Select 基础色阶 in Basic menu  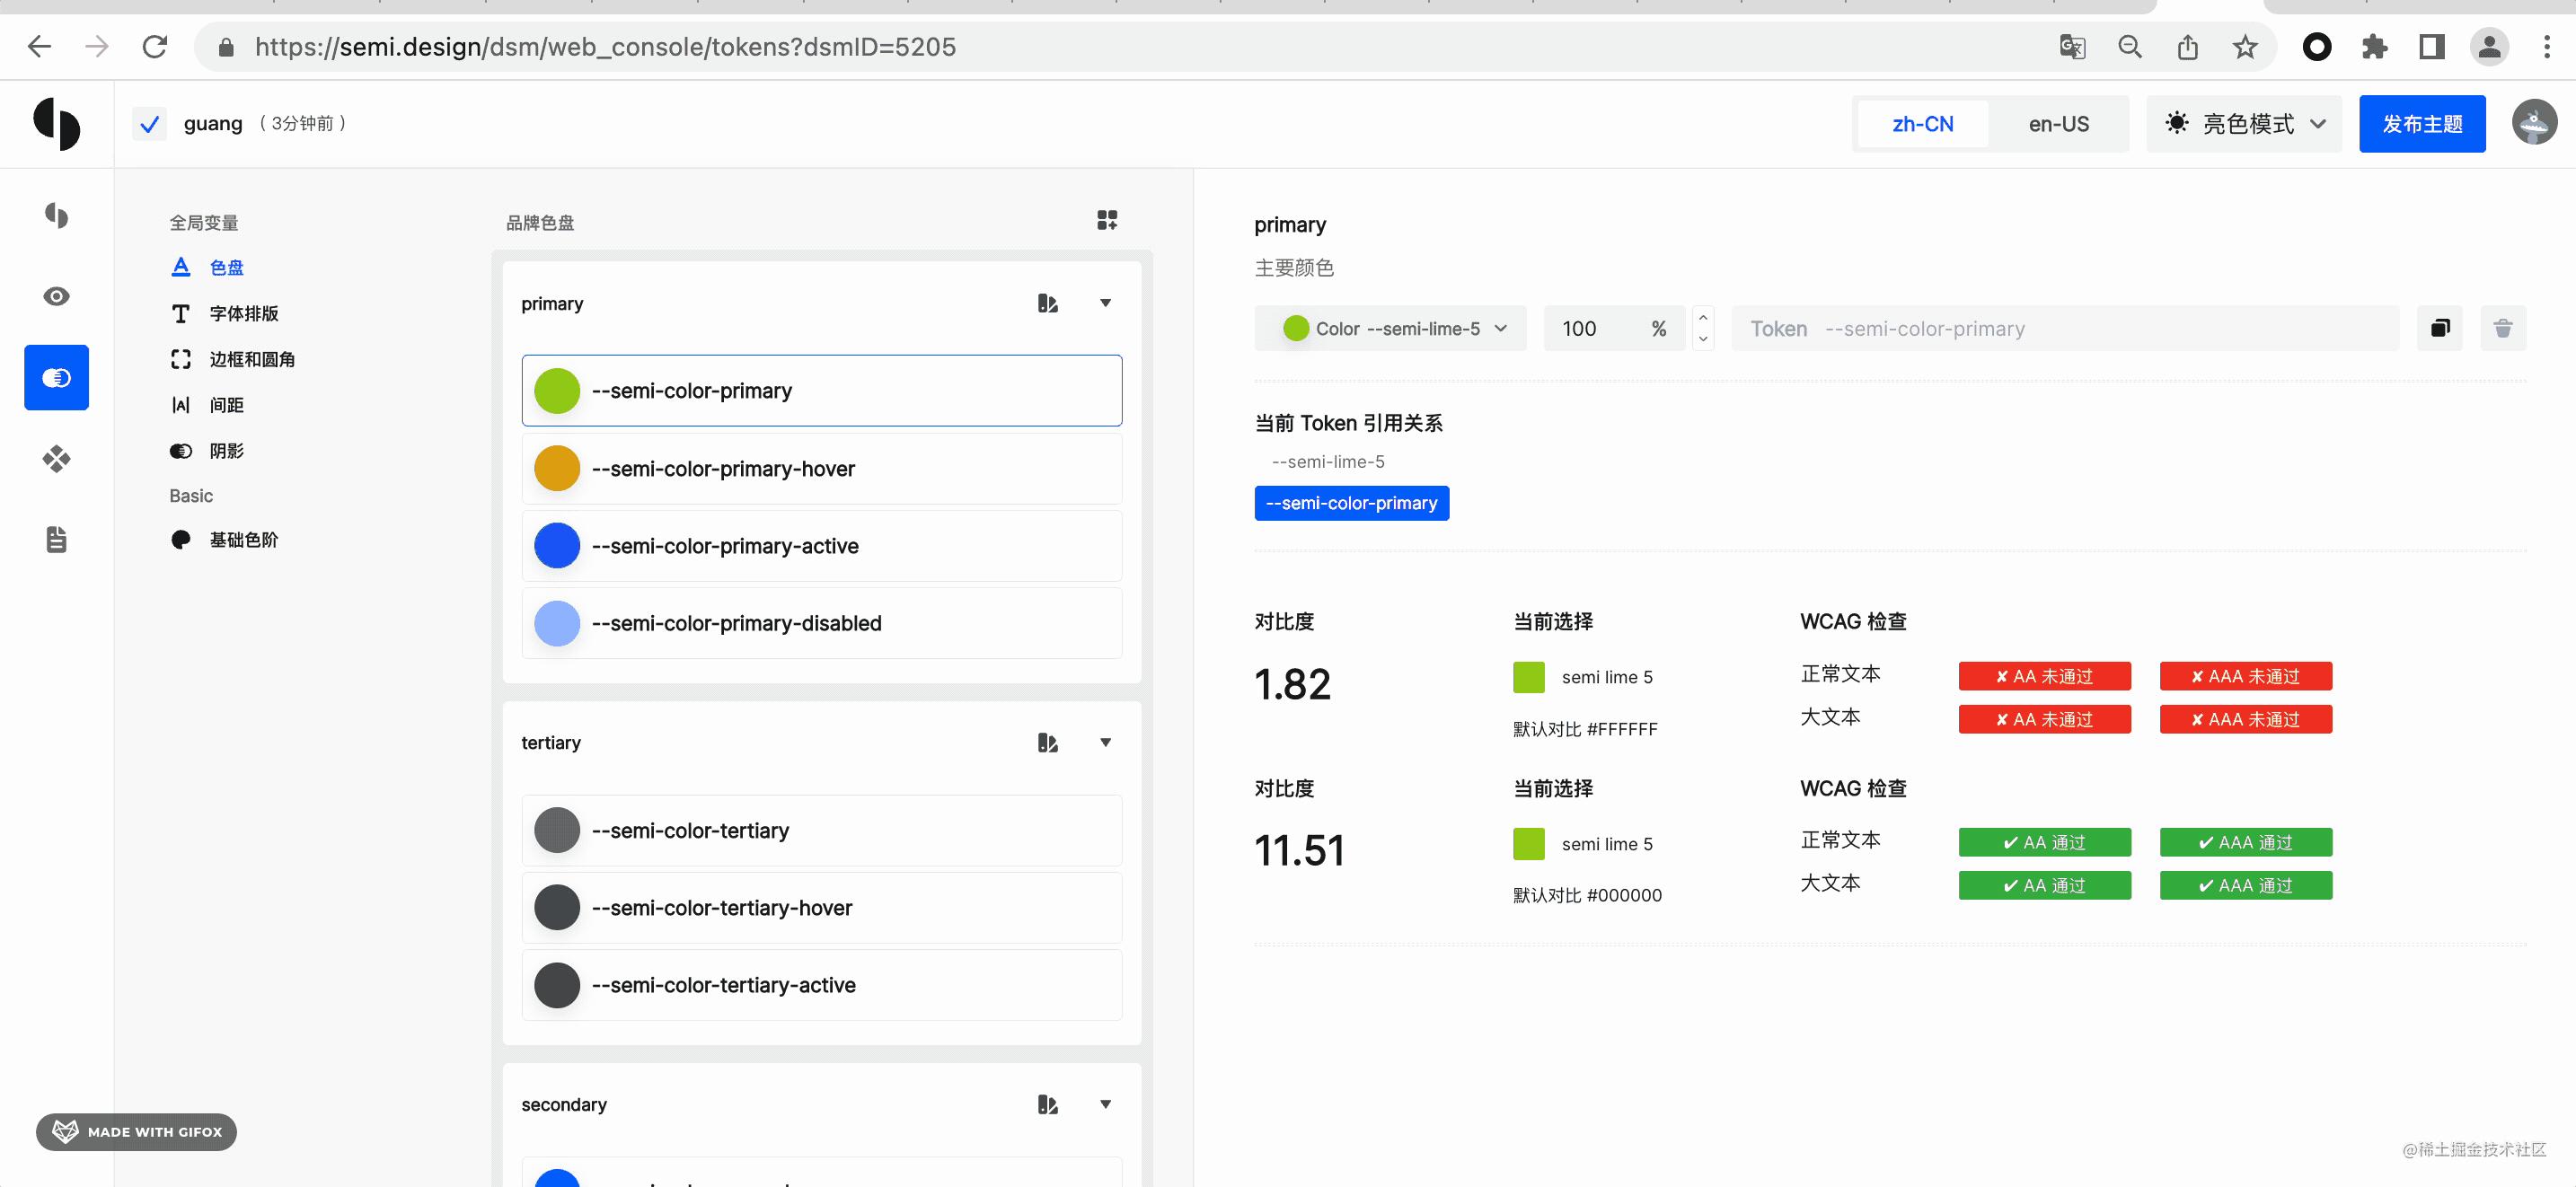tap(243, 540)
